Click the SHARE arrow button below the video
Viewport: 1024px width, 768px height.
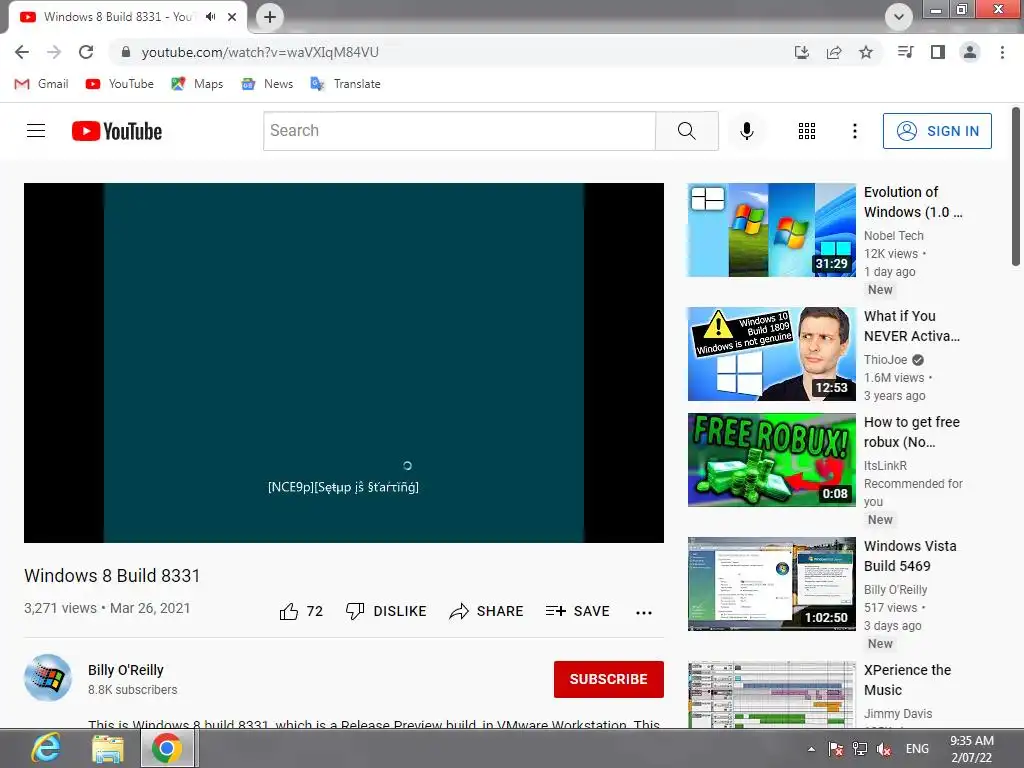(x=487, y=611)
